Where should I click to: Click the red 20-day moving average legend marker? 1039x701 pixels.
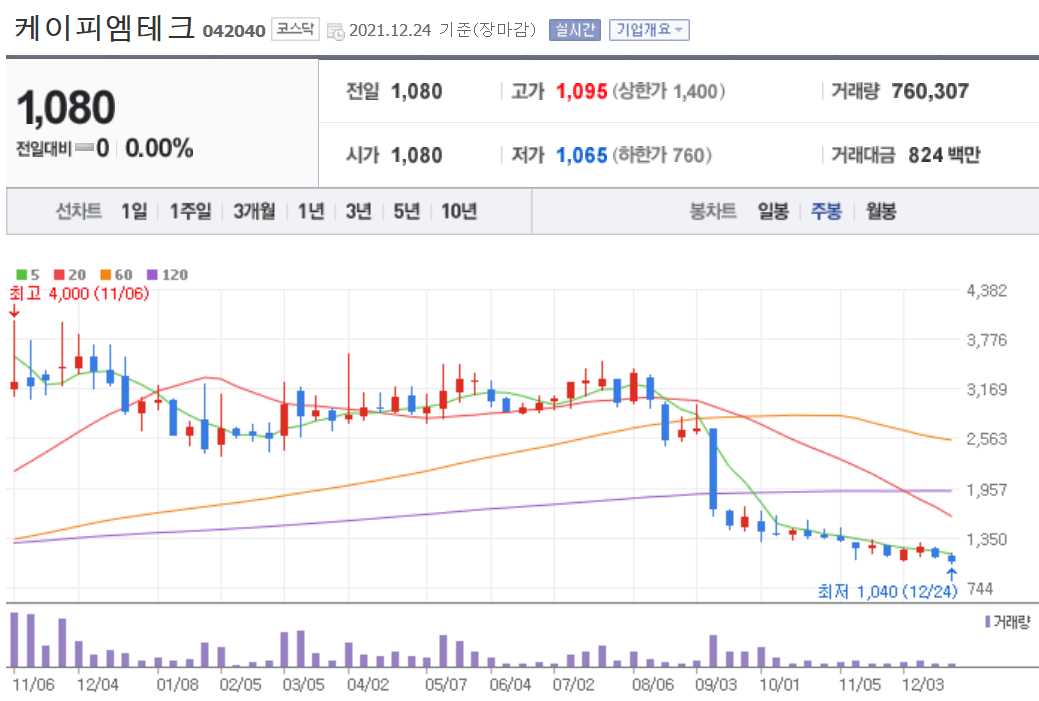[x=58, y=274]
